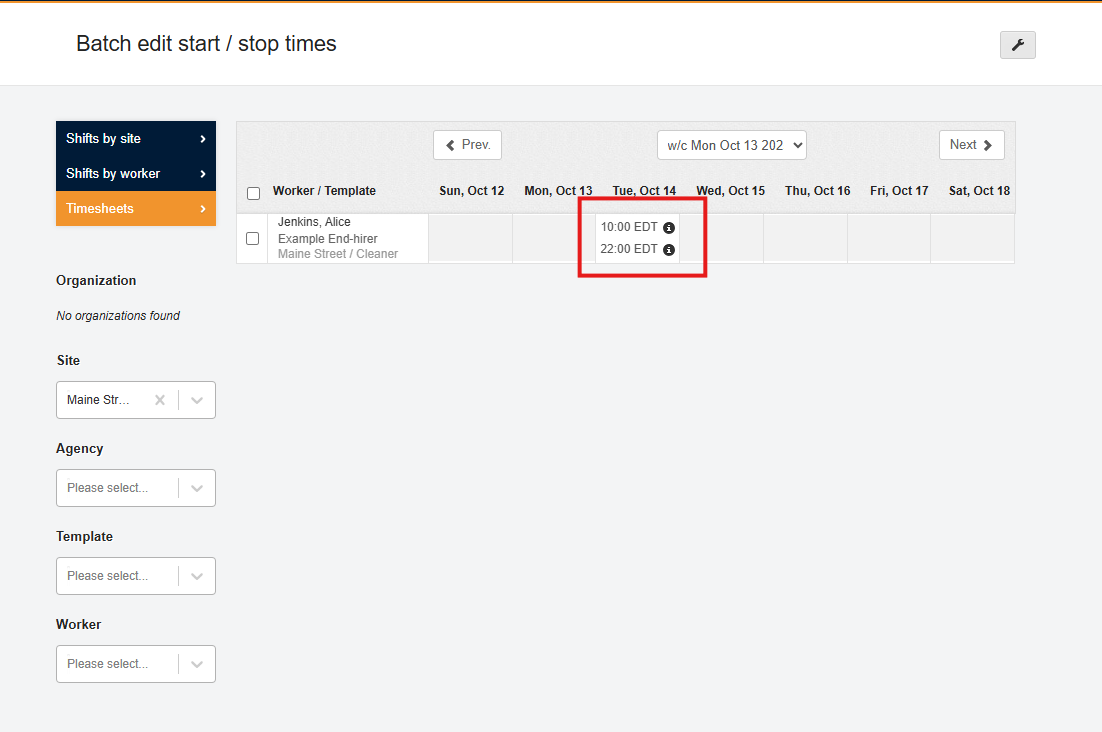Click the 22:00 EDT stop time
The image size is (1102, 732).
click(x=629, y=250)
